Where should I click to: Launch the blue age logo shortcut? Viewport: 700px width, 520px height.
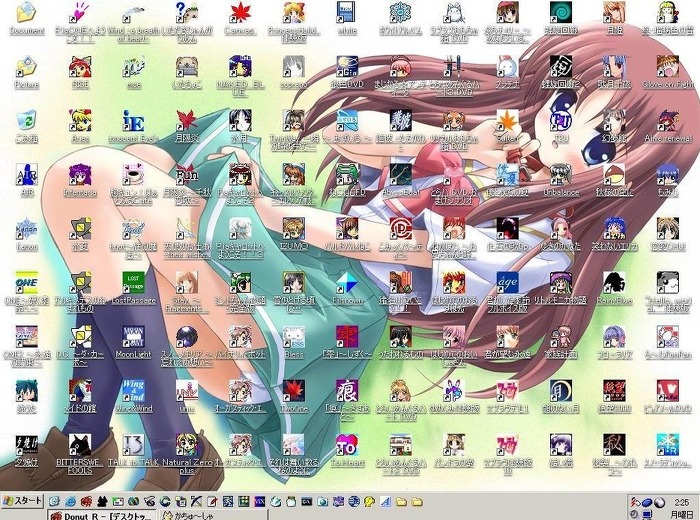pos(508,283)
